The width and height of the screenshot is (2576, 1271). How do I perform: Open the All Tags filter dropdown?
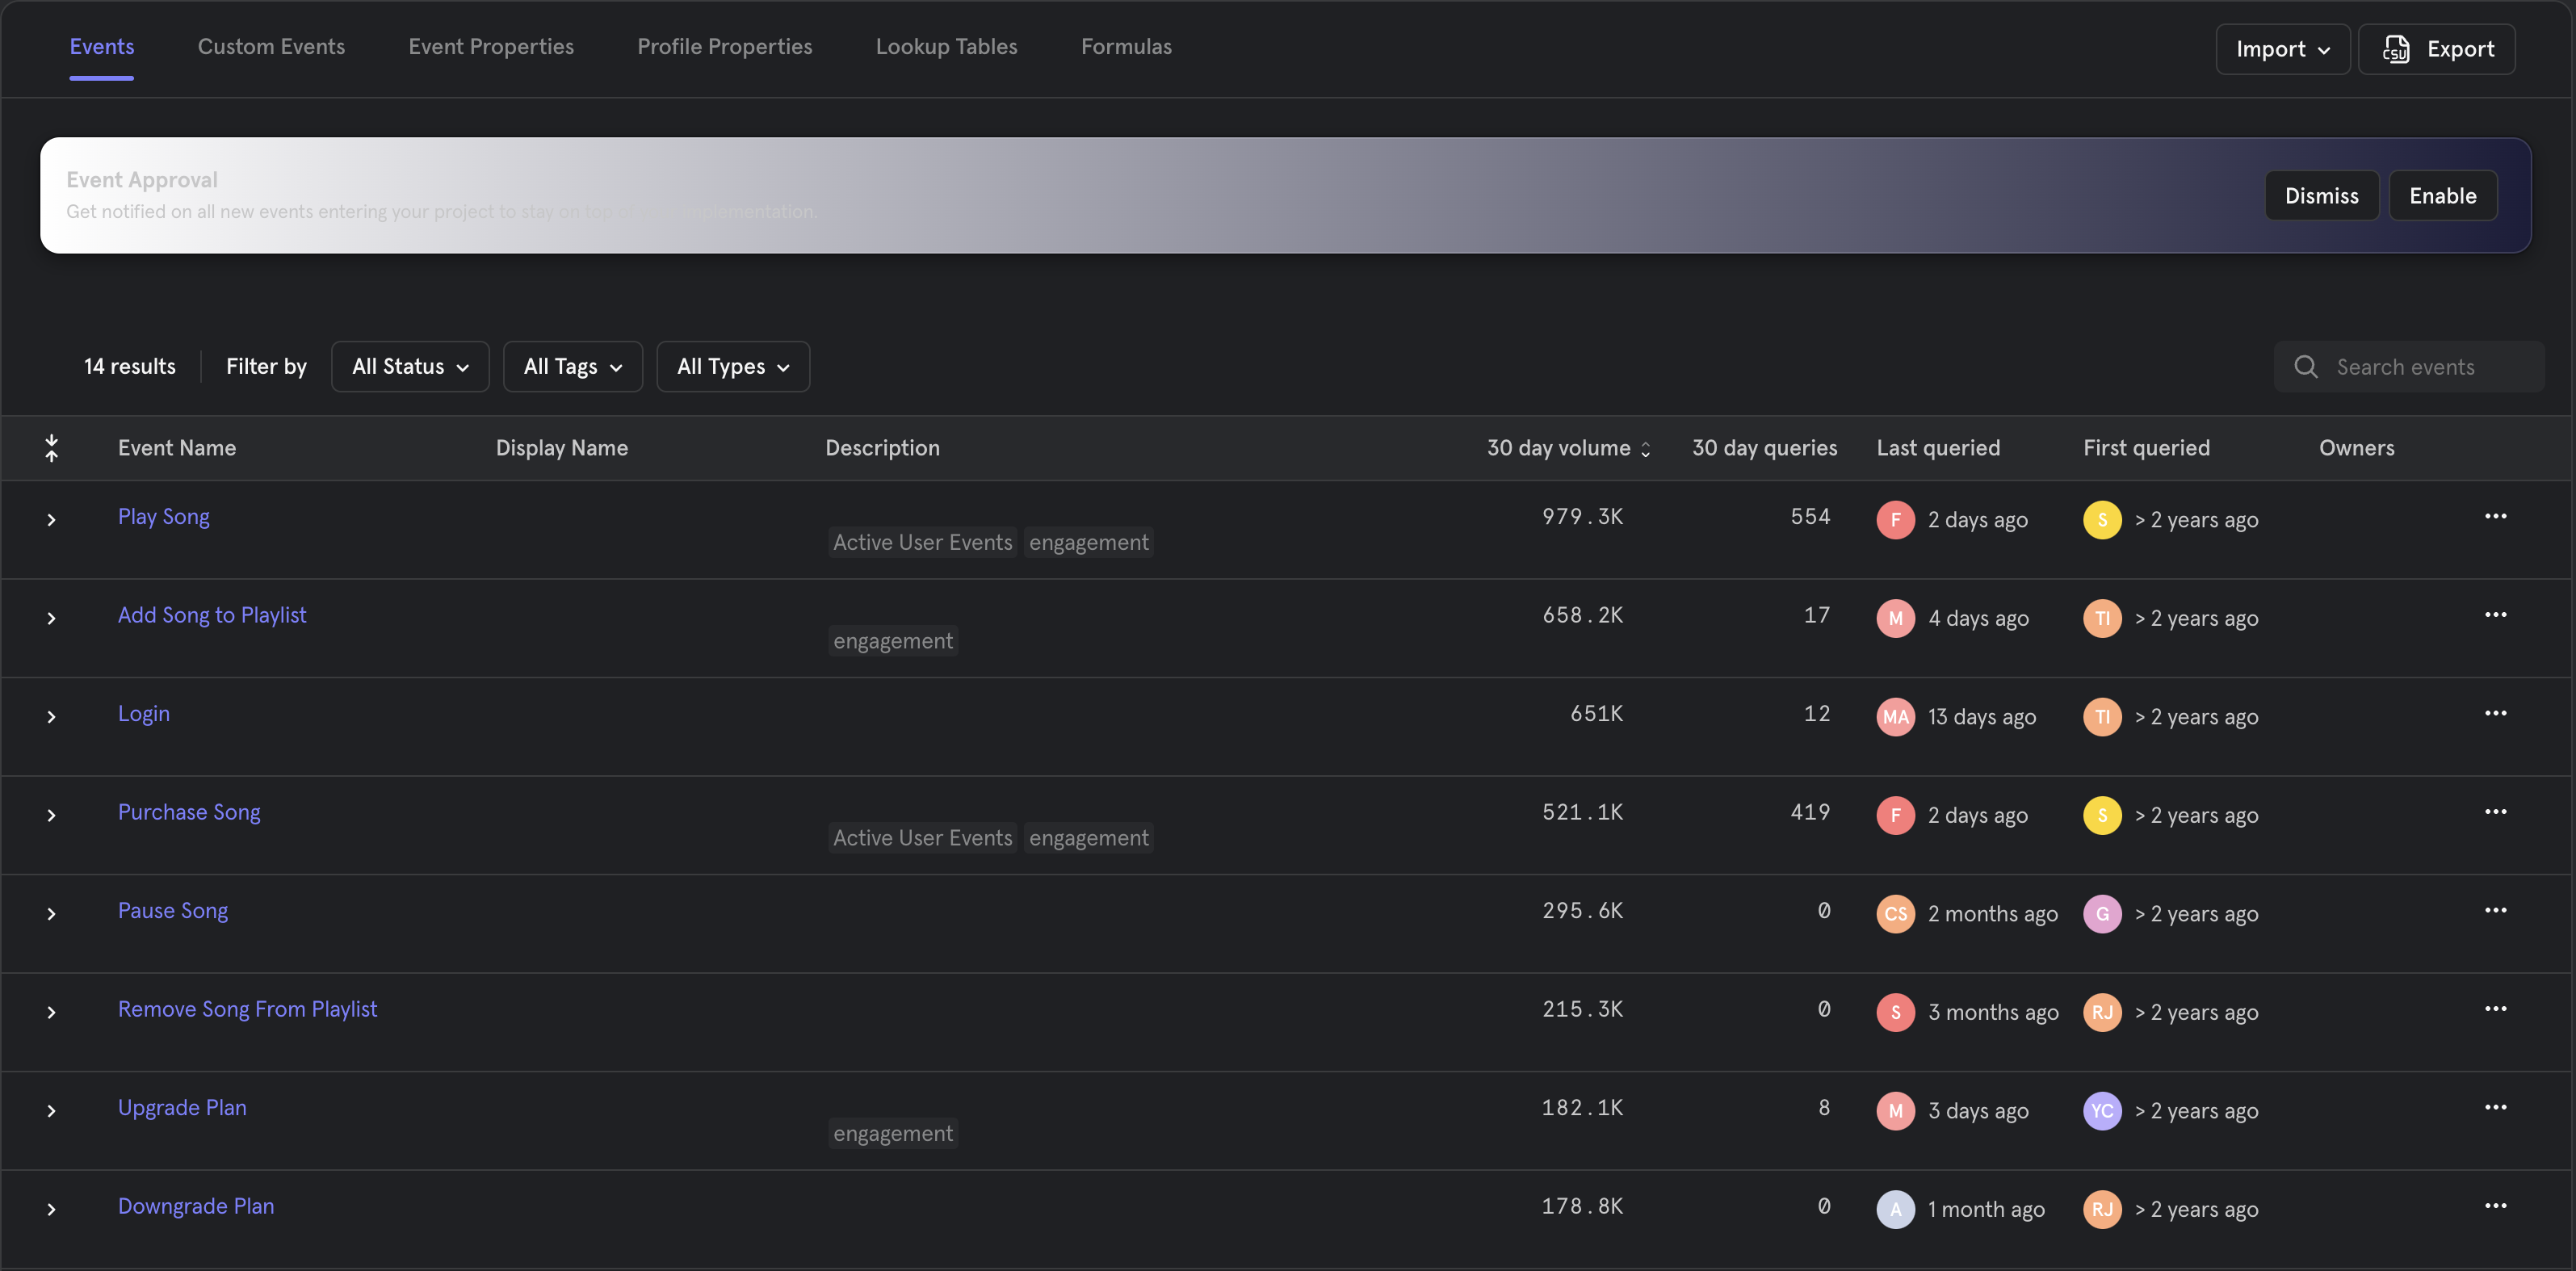click(572, 366)
